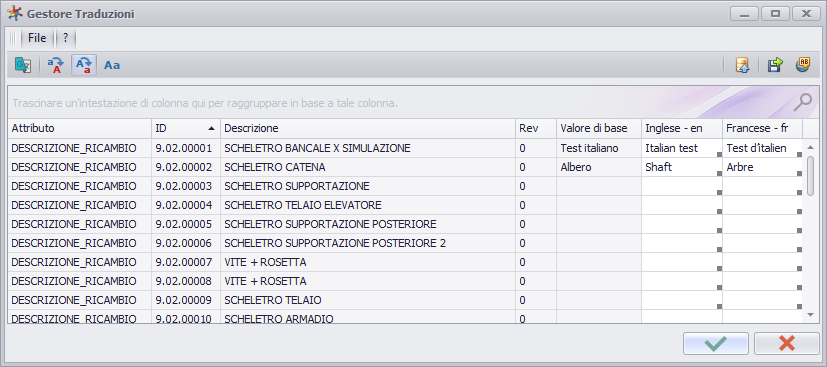Click the Descrizione column header
827x367 pixels.
pos(368,128)
